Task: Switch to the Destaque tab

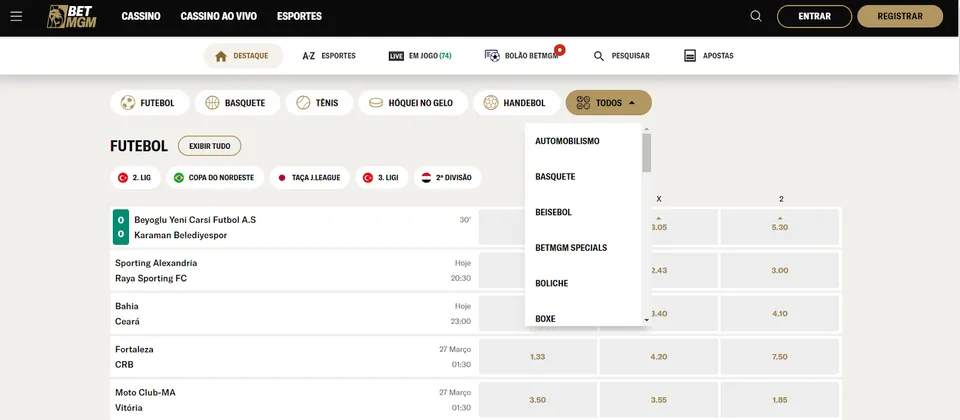Action: point(242,56)
